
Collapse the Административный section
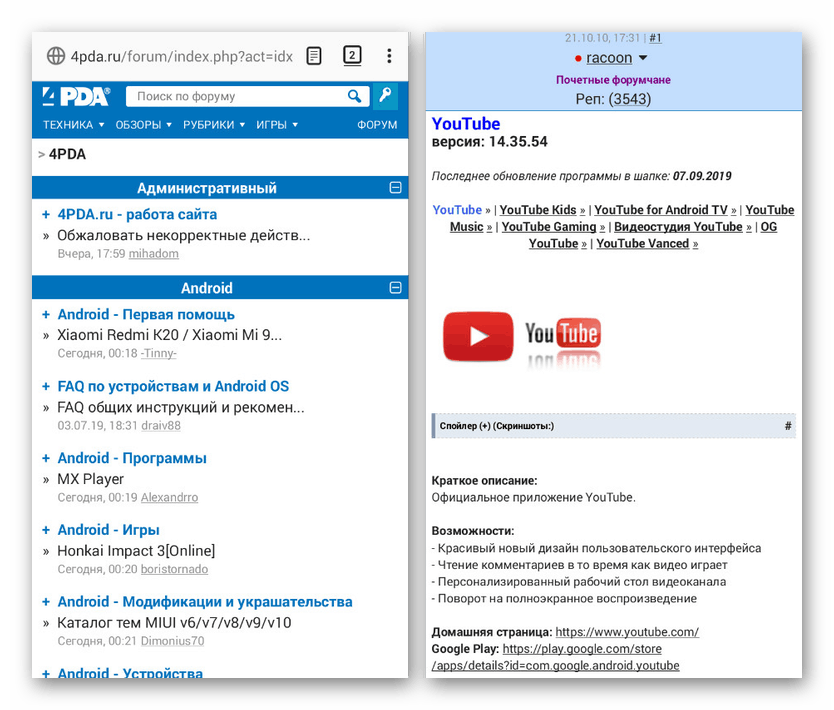coord(395,188)
